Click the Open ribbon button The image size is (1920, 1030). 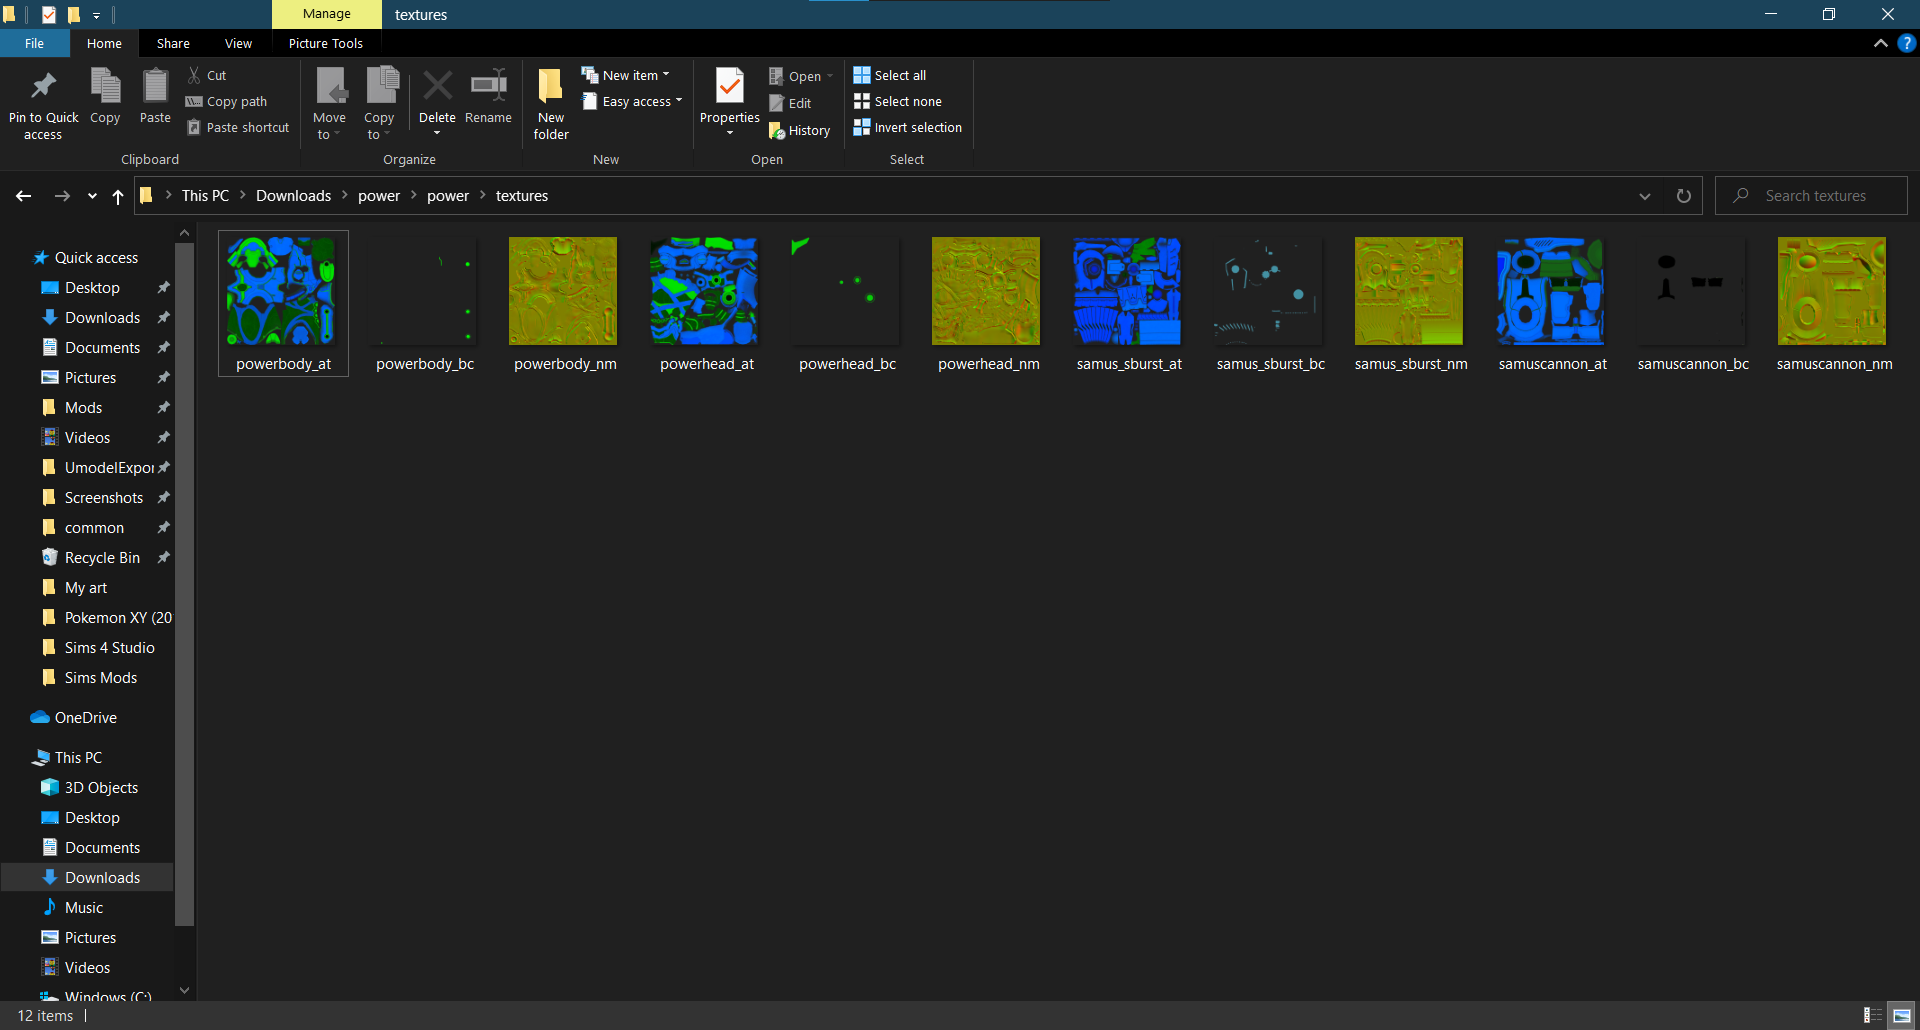tap(800, 76)
